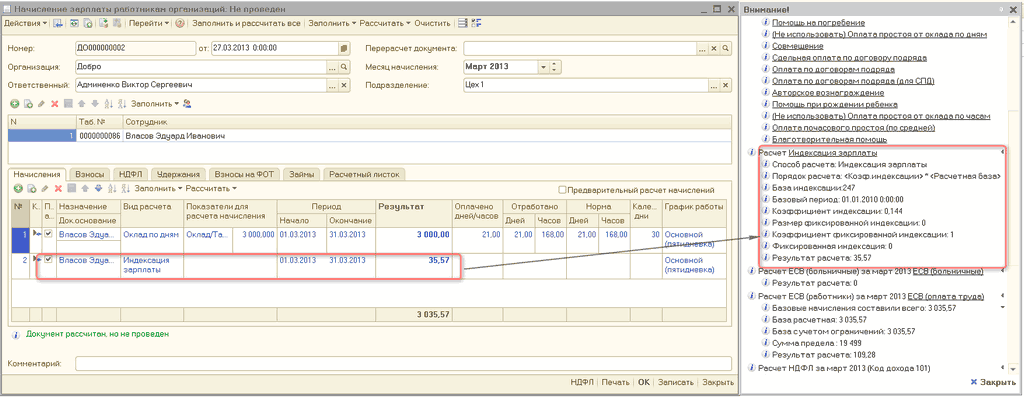This screenshot has width=1024, height=398.
Task: Clear Перерасчет документа field with X icon
Action: (x=714, y=48)
